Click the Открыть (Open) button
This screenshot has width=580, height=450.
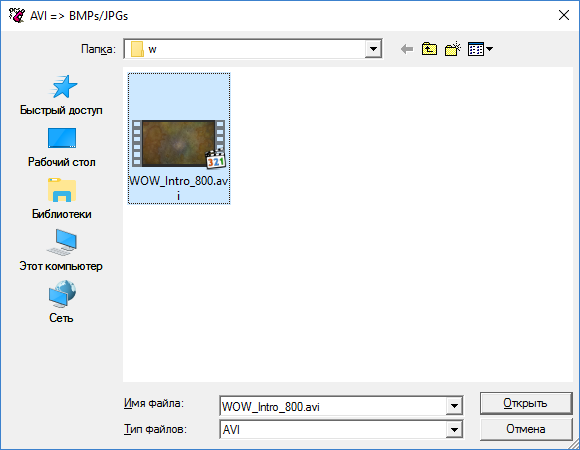click(x=526, y=403)
